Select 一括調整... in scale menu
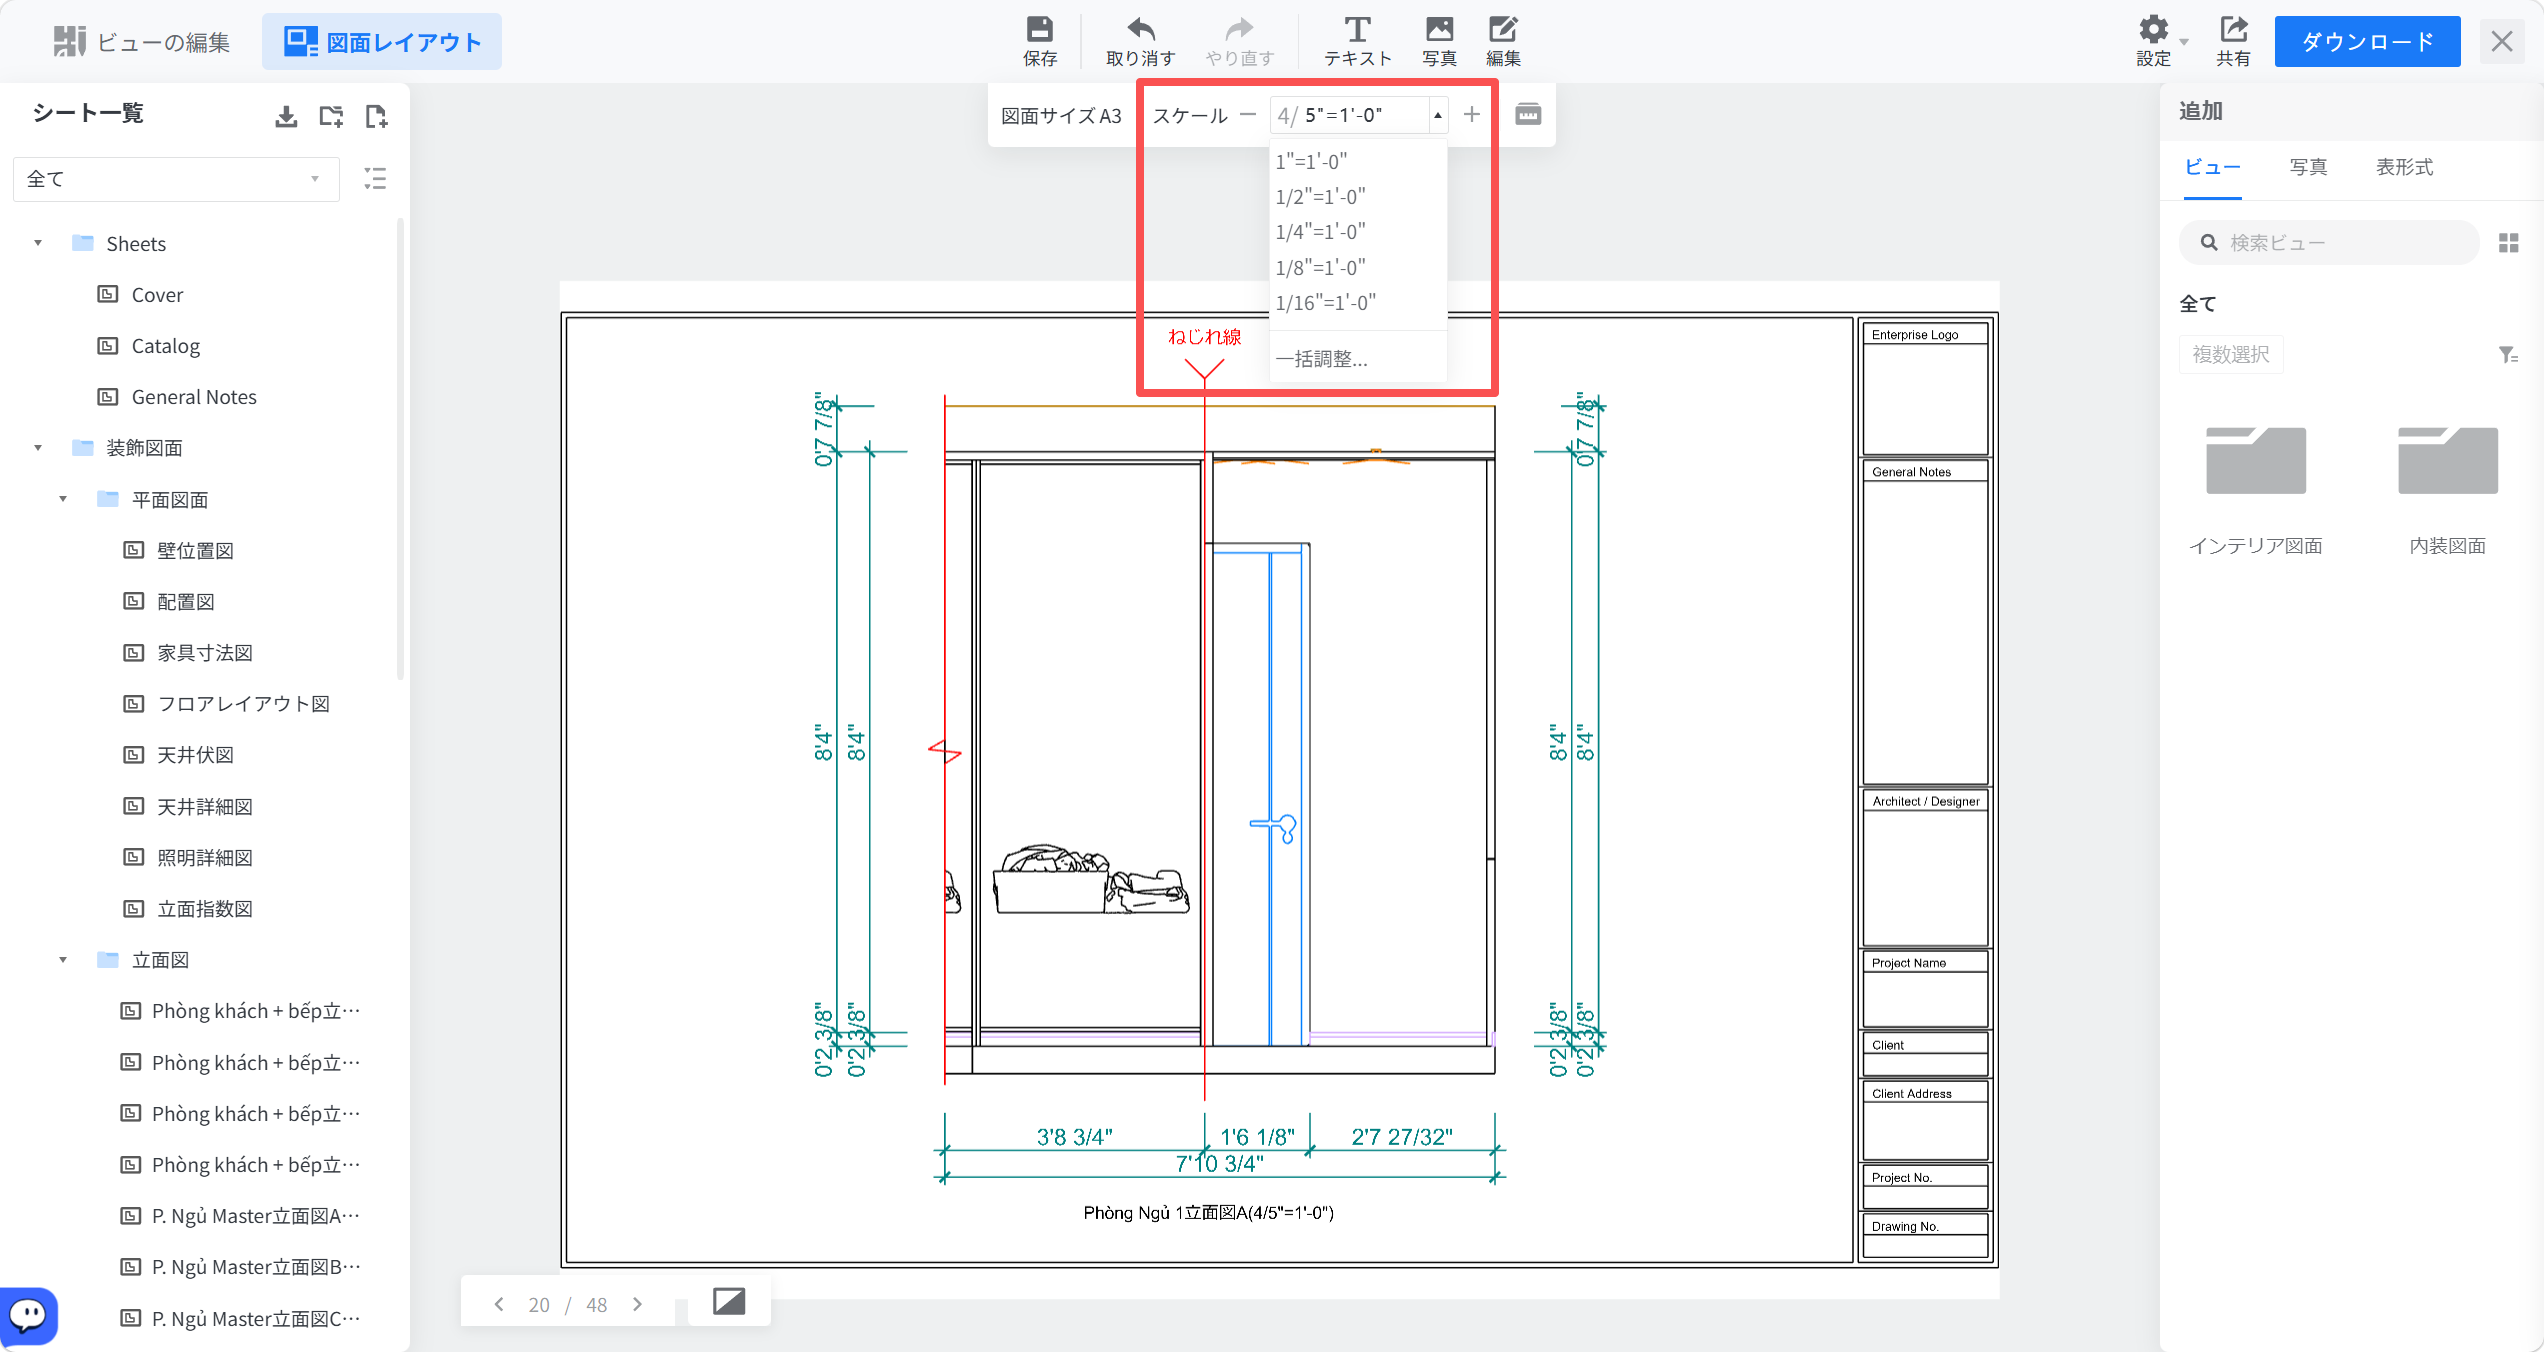Image resolution: width=2544 pixels, height=1352 pixels. tap(1358, 359)
